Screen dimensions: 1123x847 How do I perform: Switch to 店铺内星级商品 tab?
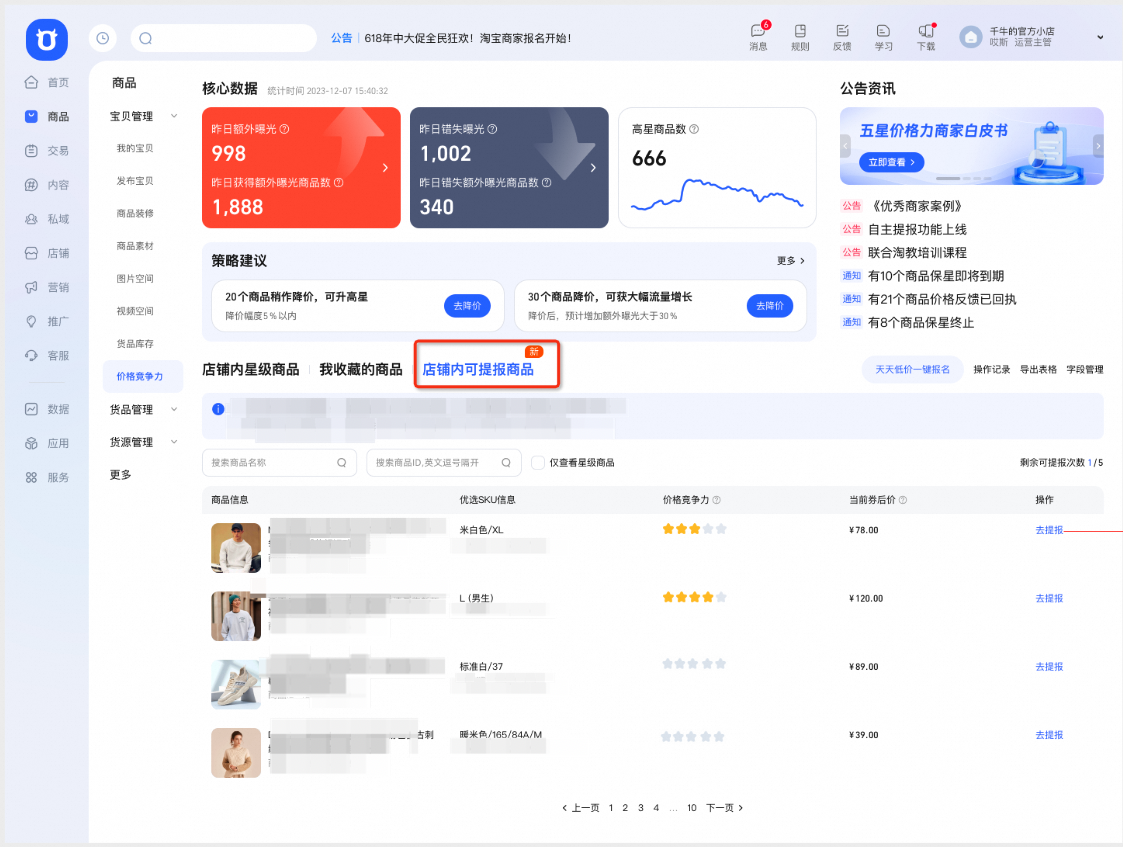251,369
